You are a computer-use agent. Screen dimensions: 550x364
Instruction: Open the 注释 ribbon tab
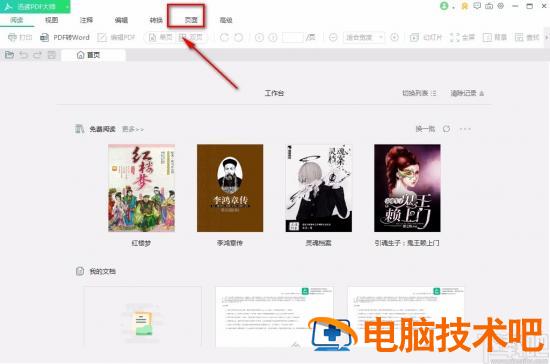tap(86, 20)
